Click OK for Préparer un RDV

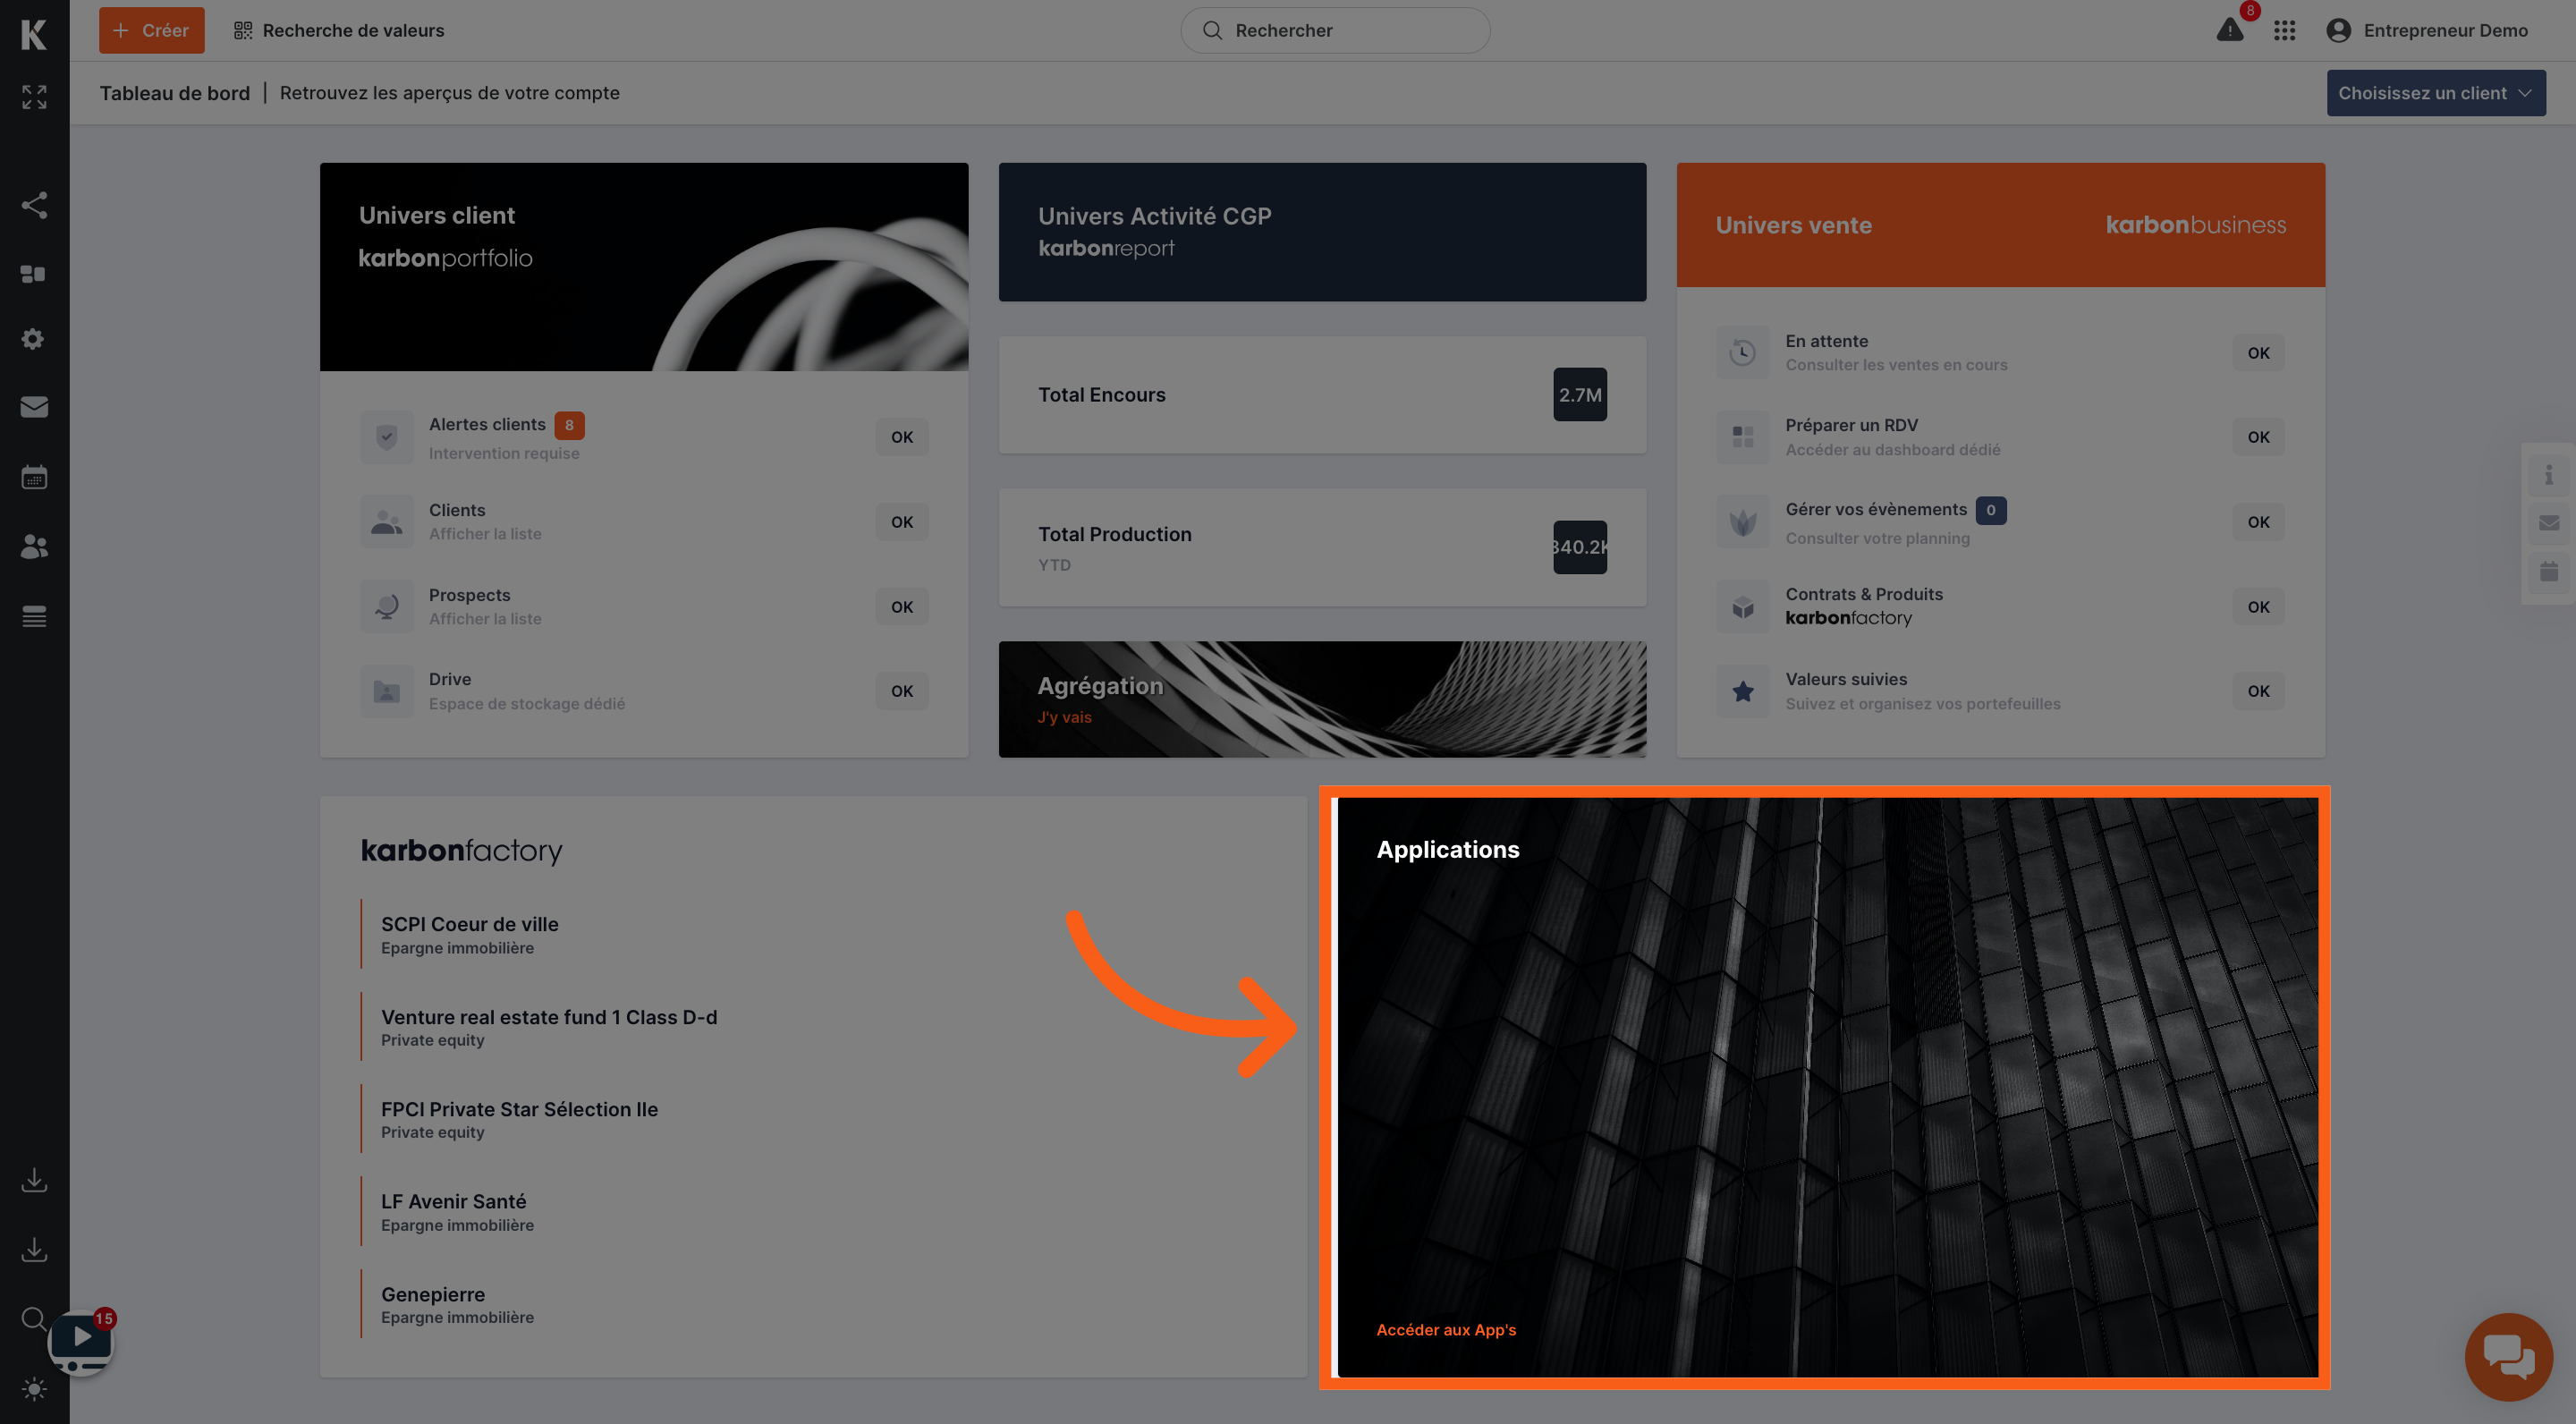2259,437
